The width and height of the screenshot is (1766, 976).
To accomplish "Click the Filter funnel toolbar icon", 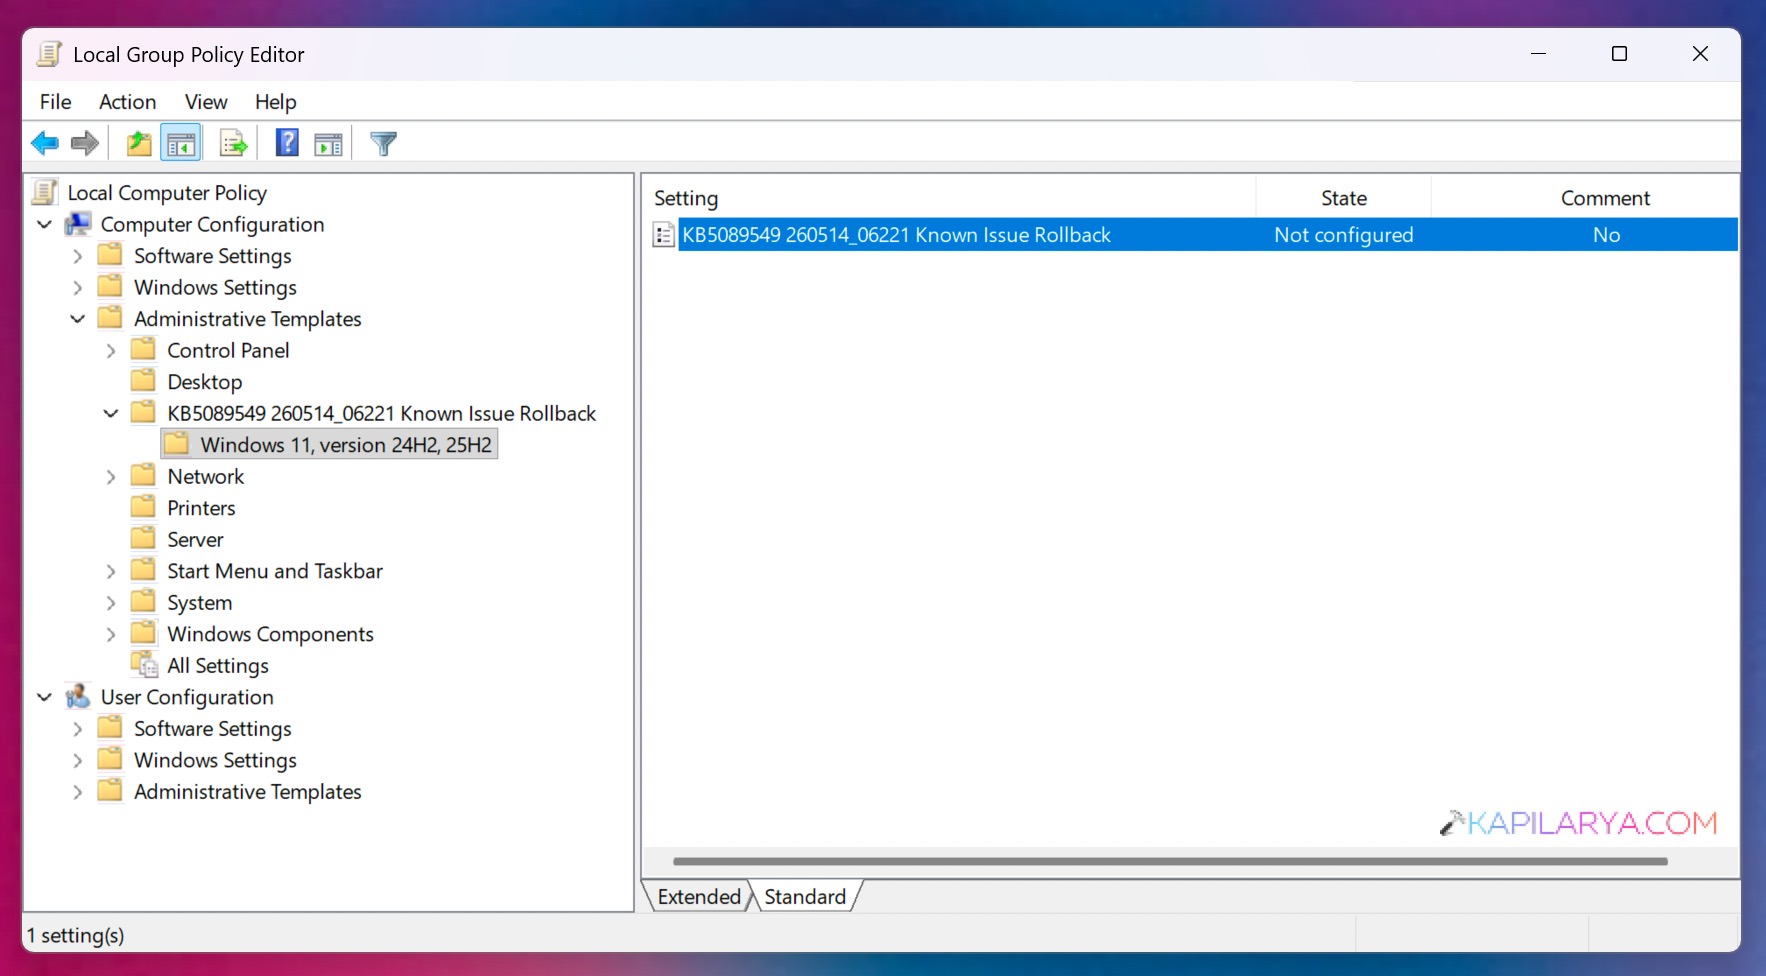I will tap(383, 143).
